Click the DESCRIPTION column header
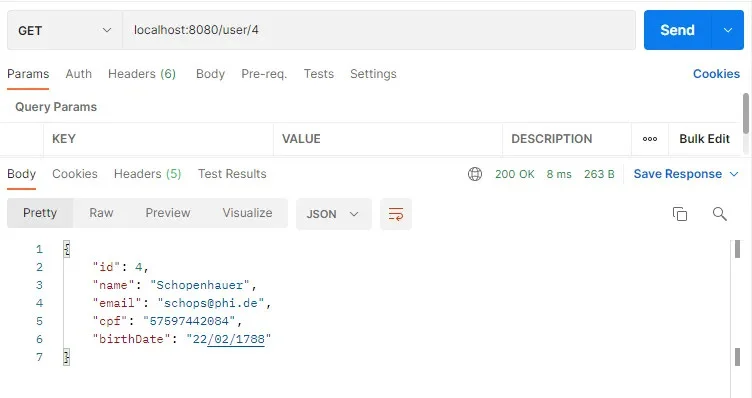 tap(552, 139)
